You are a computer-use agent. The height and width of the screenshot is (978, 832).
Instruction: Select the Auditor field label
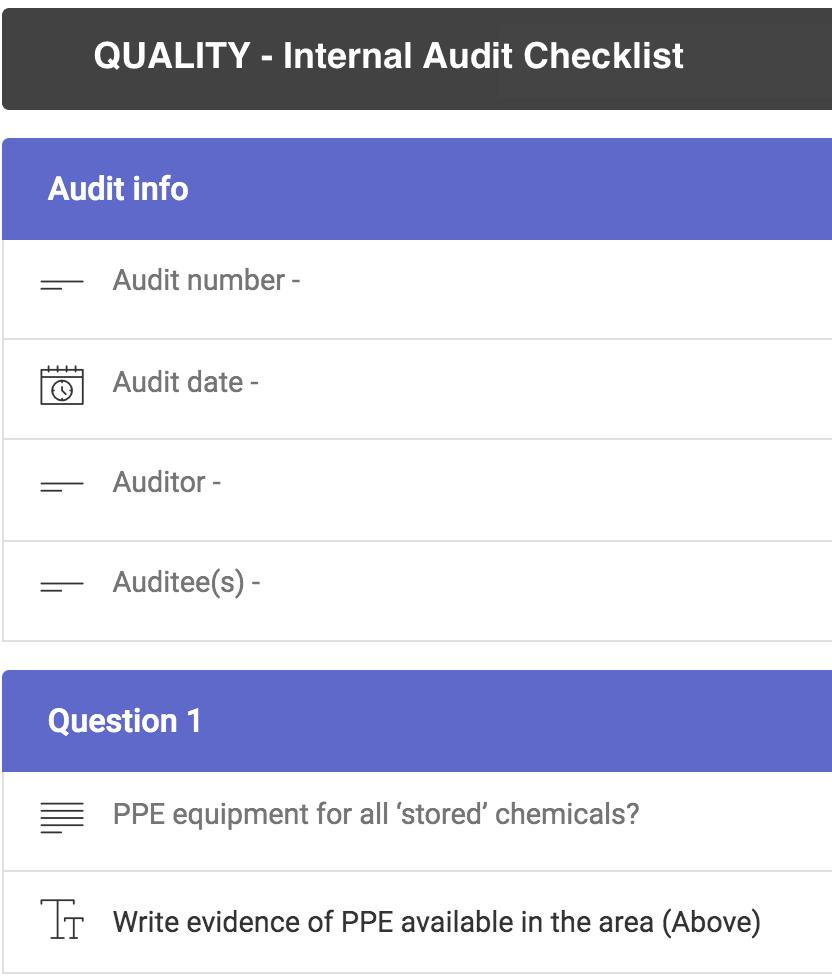pyautogui.click(x=167, y=483)
